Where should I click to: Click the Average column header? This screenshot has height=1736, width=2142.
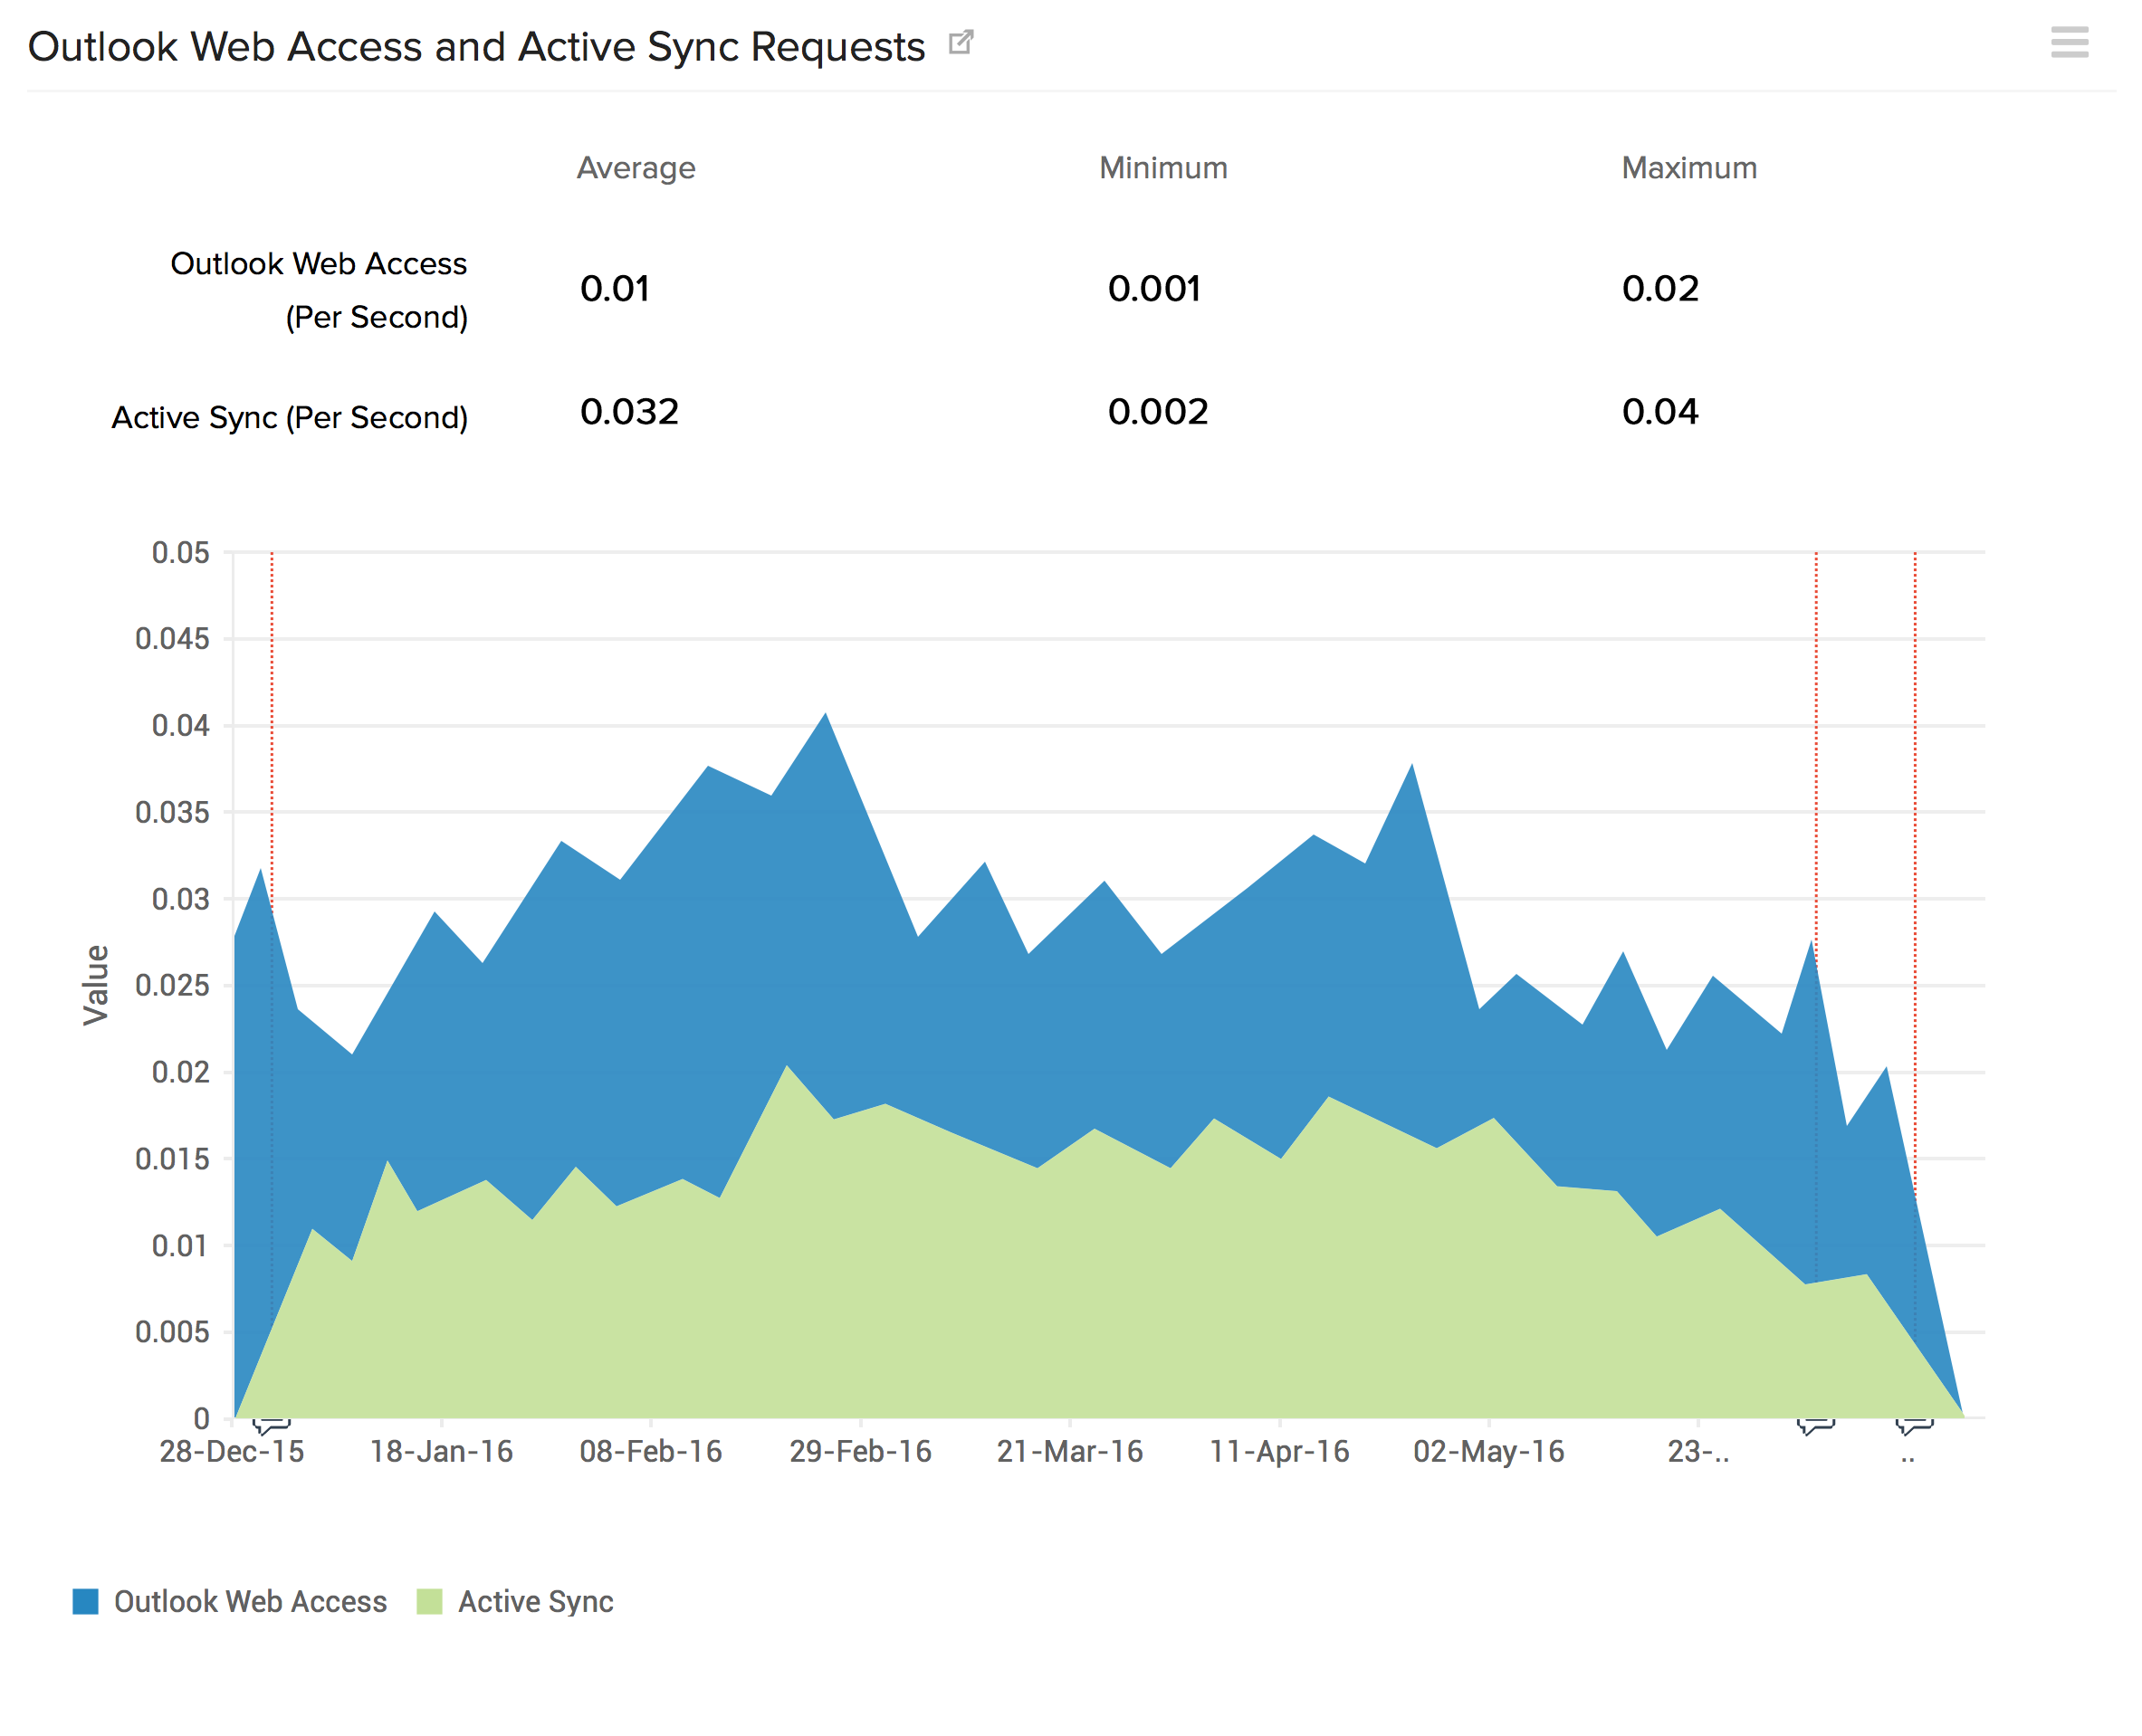coord(635,168)
